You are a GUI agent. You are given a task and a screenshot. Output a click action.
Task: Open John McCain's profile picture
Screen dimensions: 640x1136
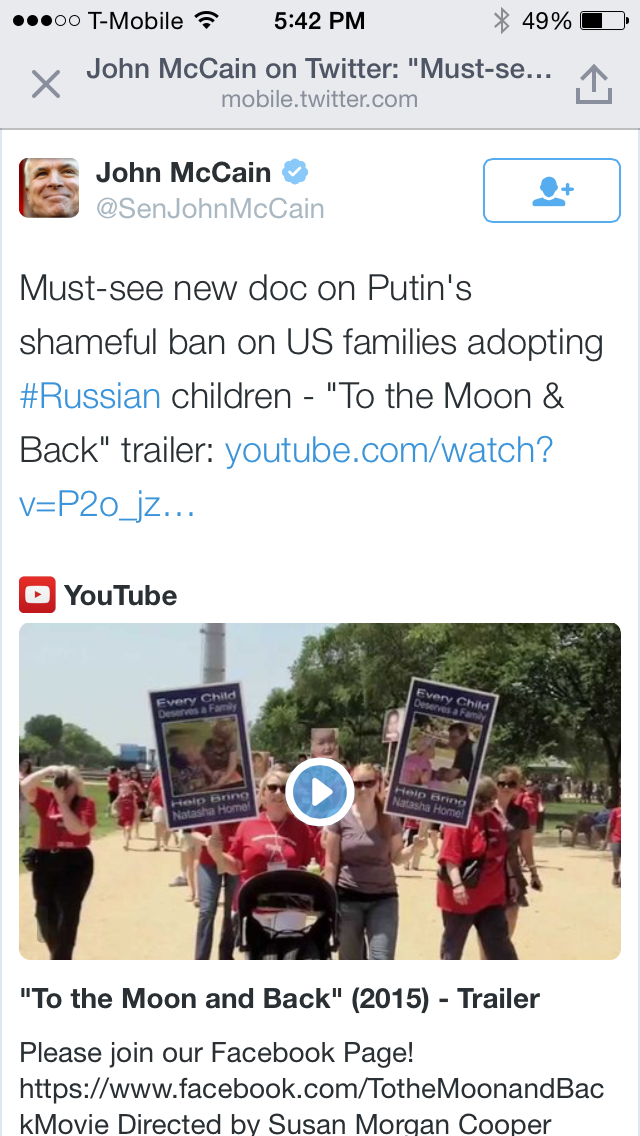[x=49, y=188]
